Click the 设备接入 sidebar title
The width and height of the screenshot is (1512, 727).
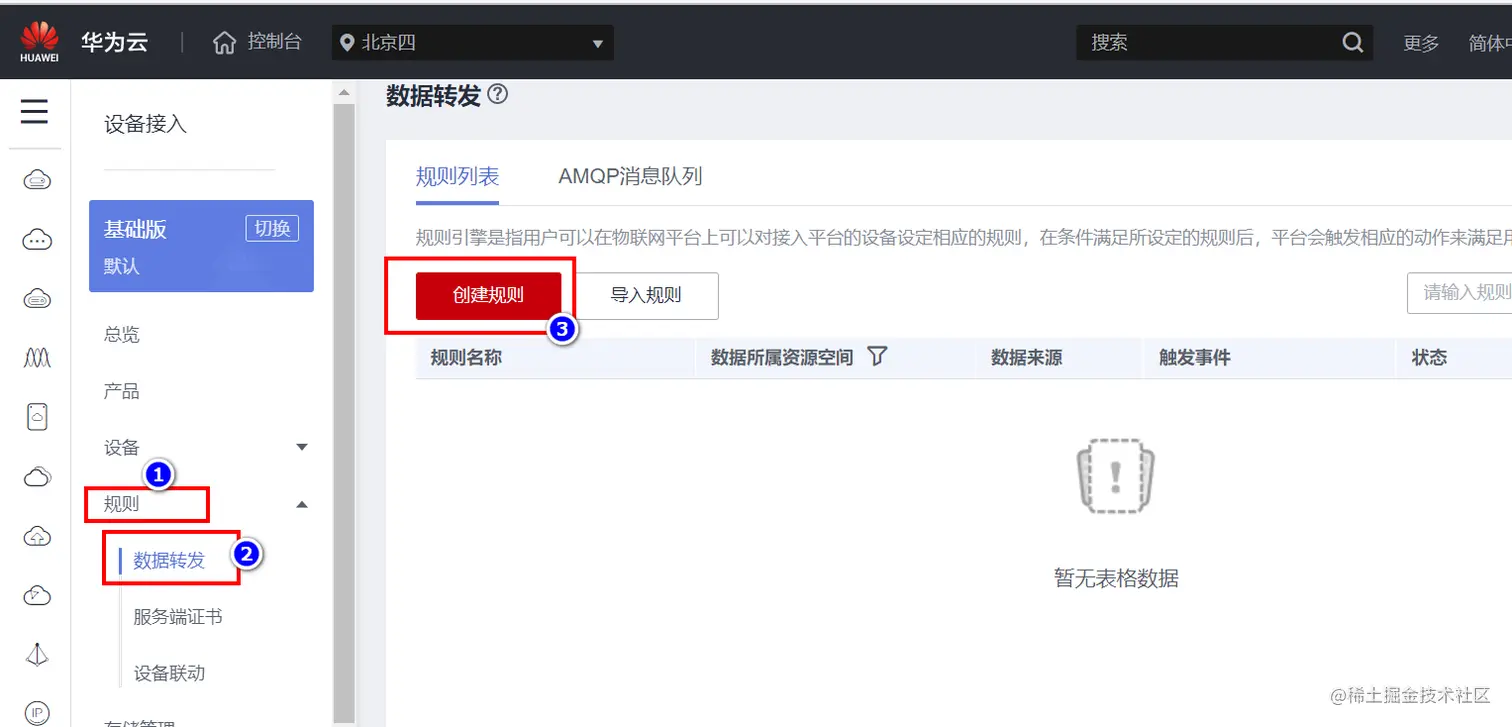(145, 124)
